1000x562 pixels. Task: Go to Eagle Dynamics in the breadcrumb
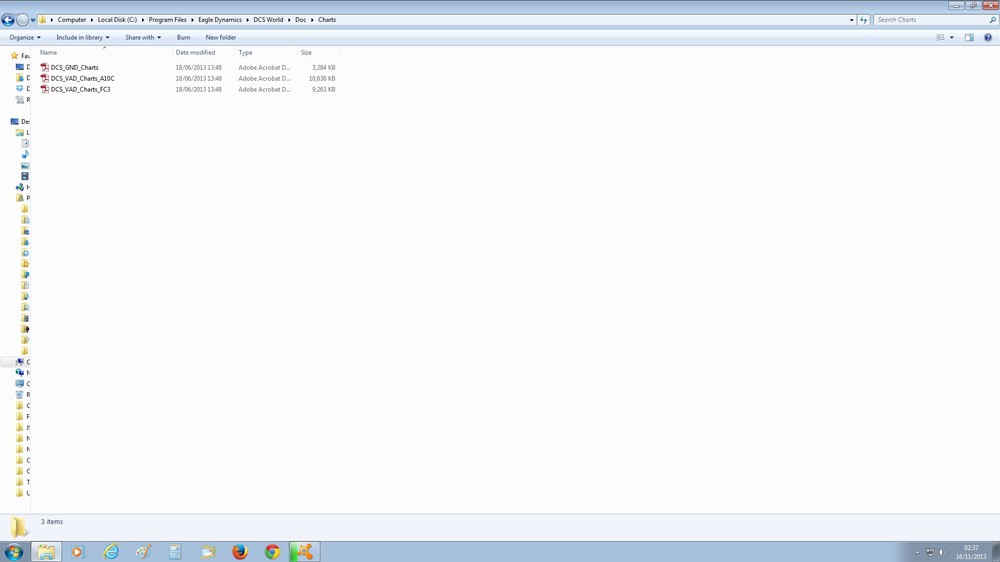(x=219, y=20)
